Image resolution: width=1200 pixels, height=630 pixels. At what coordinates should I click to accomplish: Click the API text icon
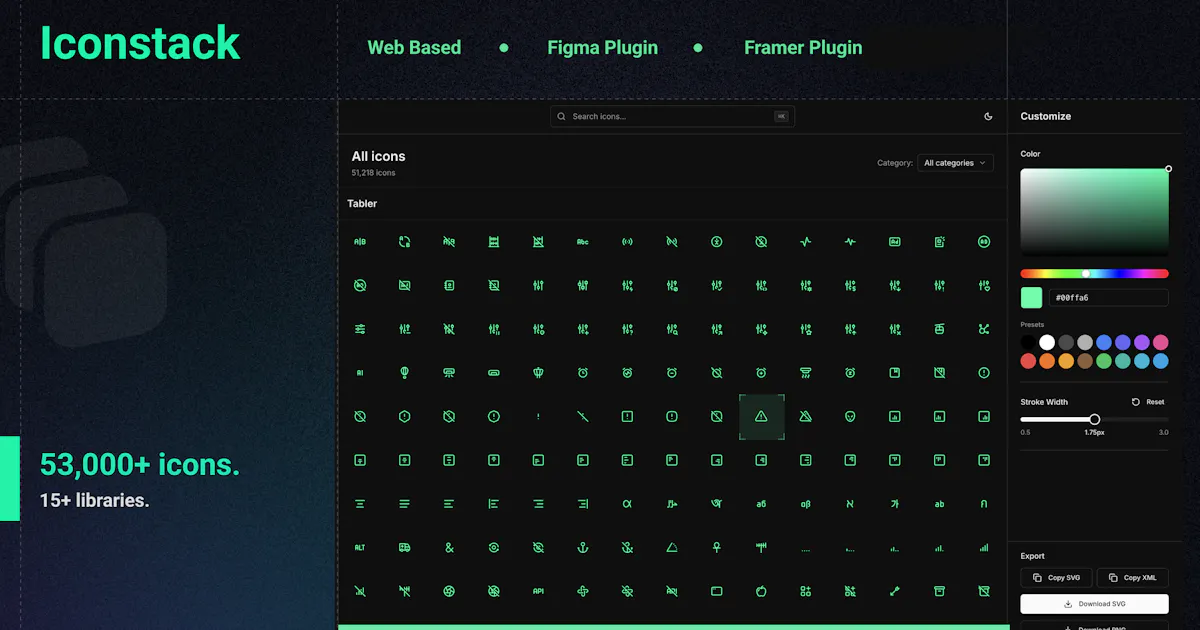(x=538, y=591)
